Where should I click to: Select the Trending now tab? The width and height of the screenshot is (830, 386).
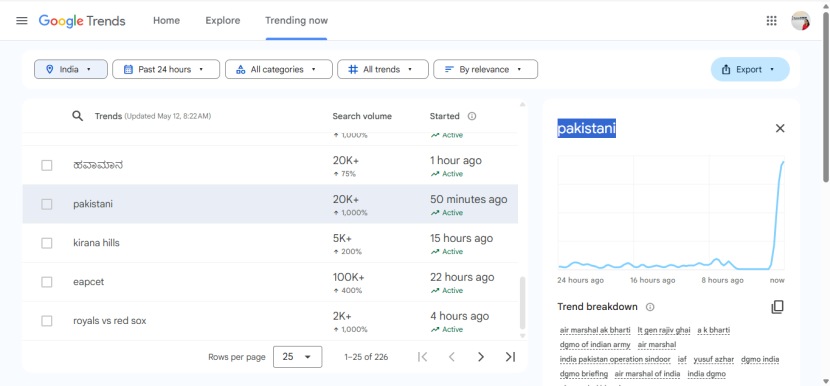(296, 21)
